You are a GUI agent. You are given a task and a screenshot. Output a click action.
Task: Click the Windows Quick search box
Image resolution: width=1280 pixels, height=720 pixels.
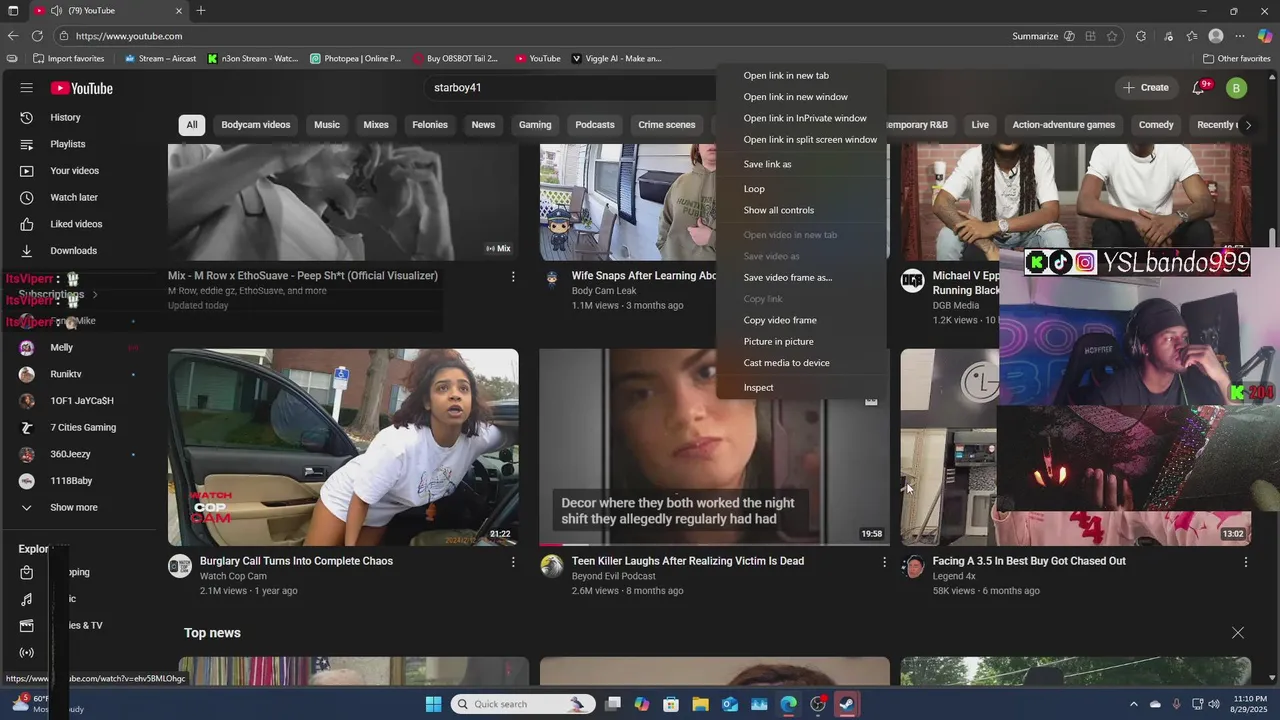point(521,704)
